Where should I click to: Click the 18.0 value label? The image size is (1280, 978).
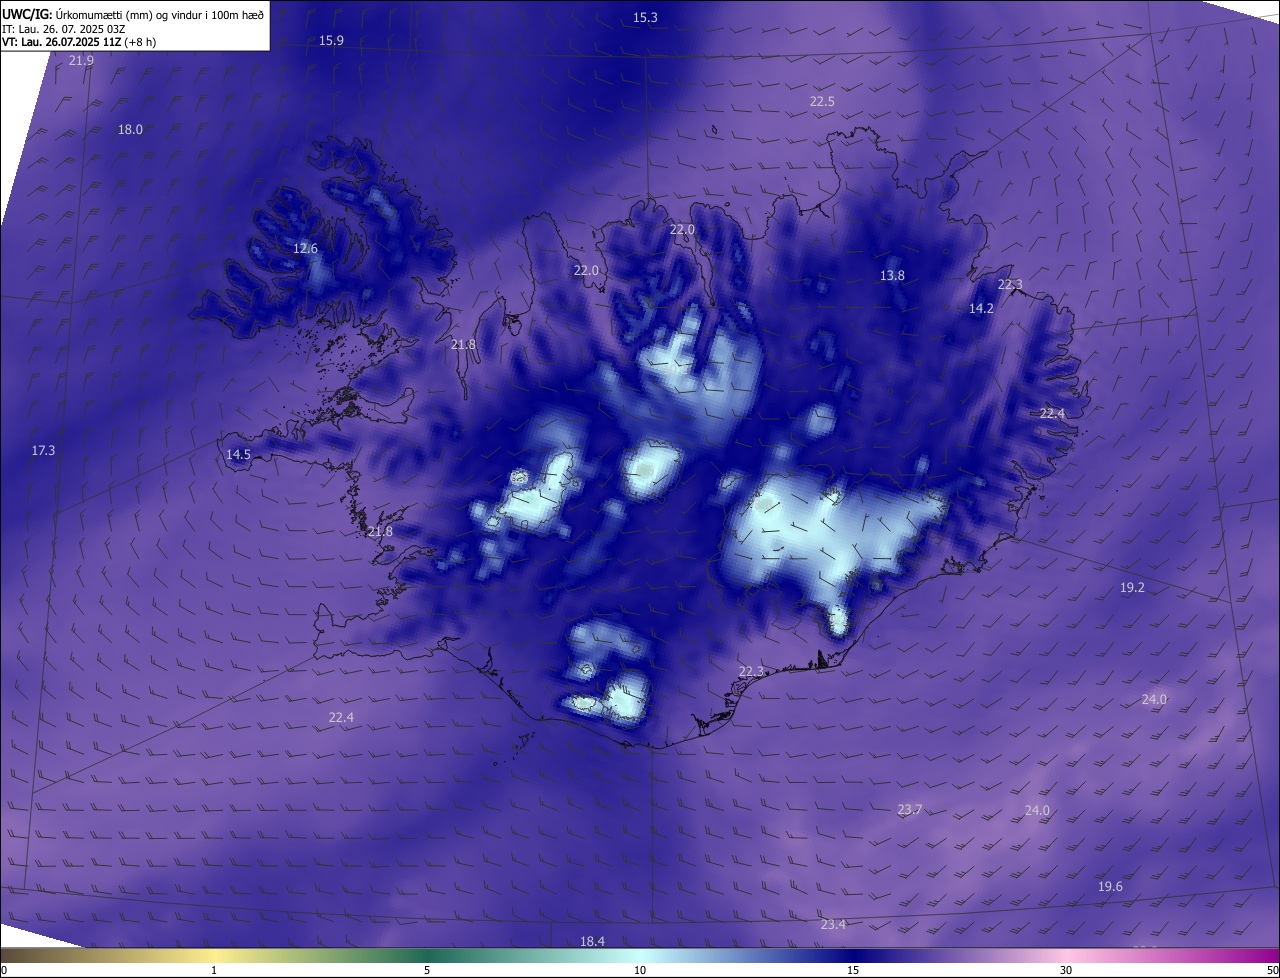pos(130,130)
